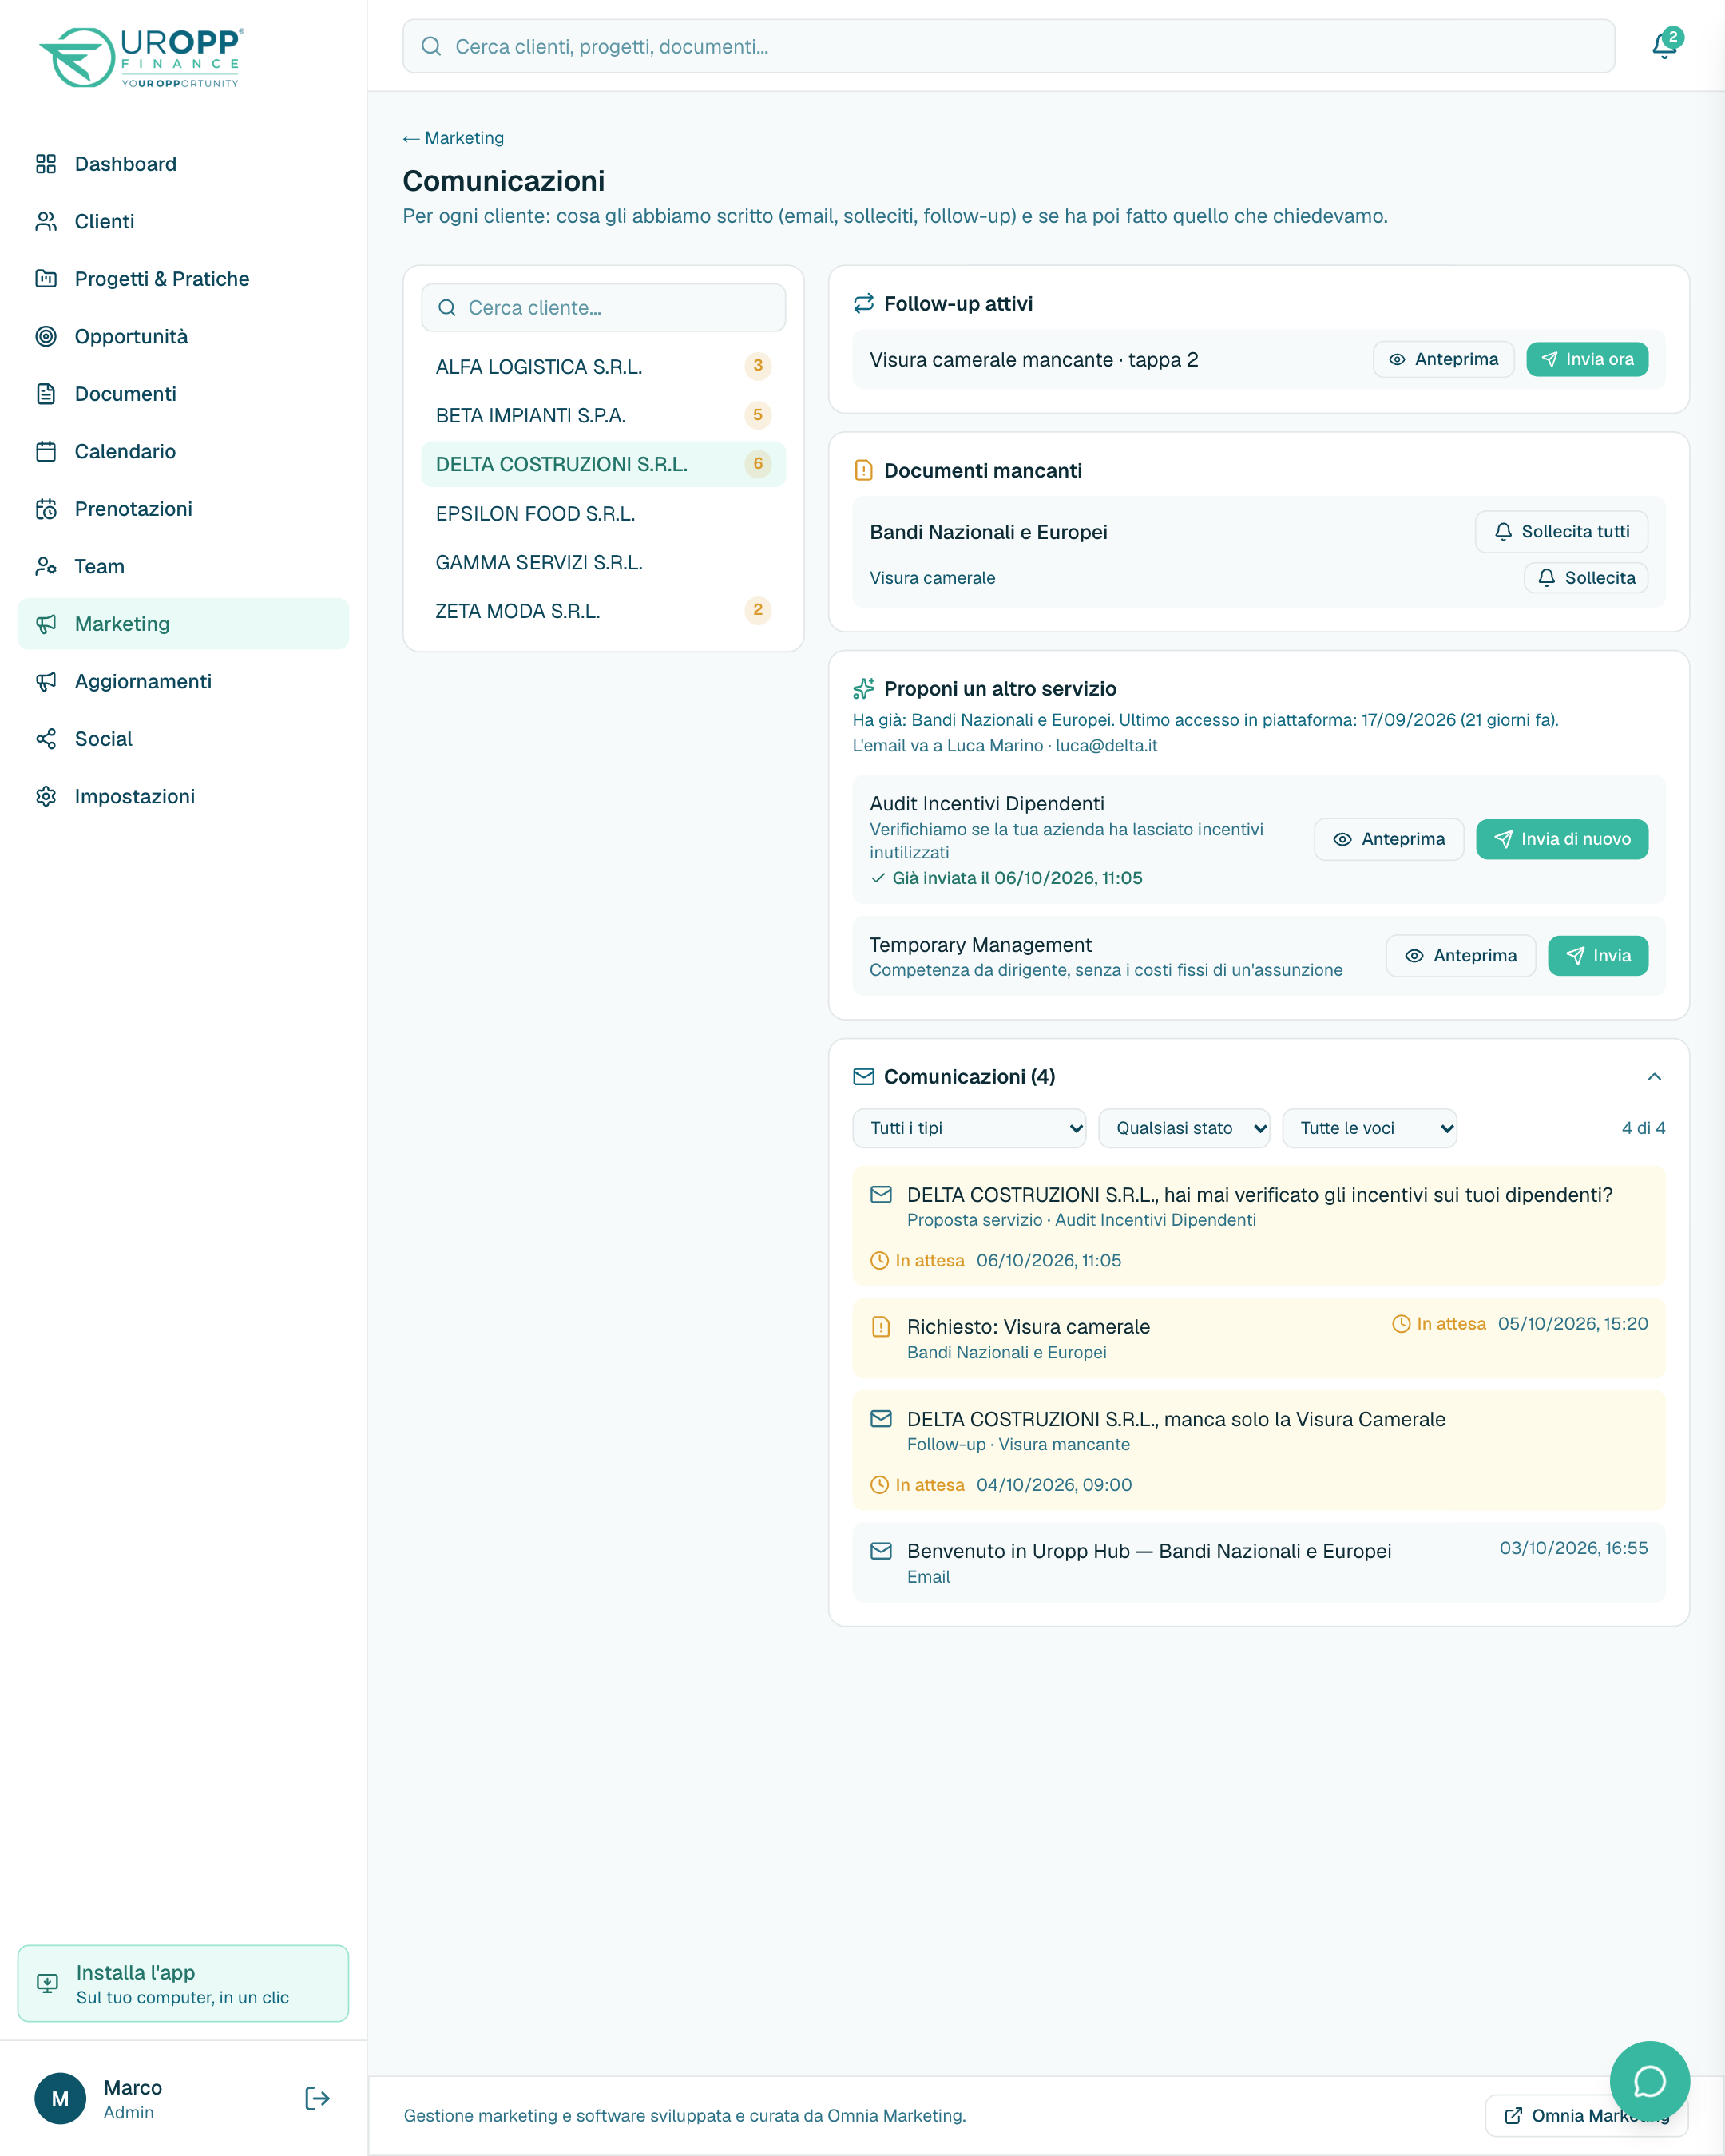Image resolution: width=1725 pixels, height=2156 pixels.
Task: Preview the Audit Incentivi Dipendenti proposal
Action: (1388, 839)
